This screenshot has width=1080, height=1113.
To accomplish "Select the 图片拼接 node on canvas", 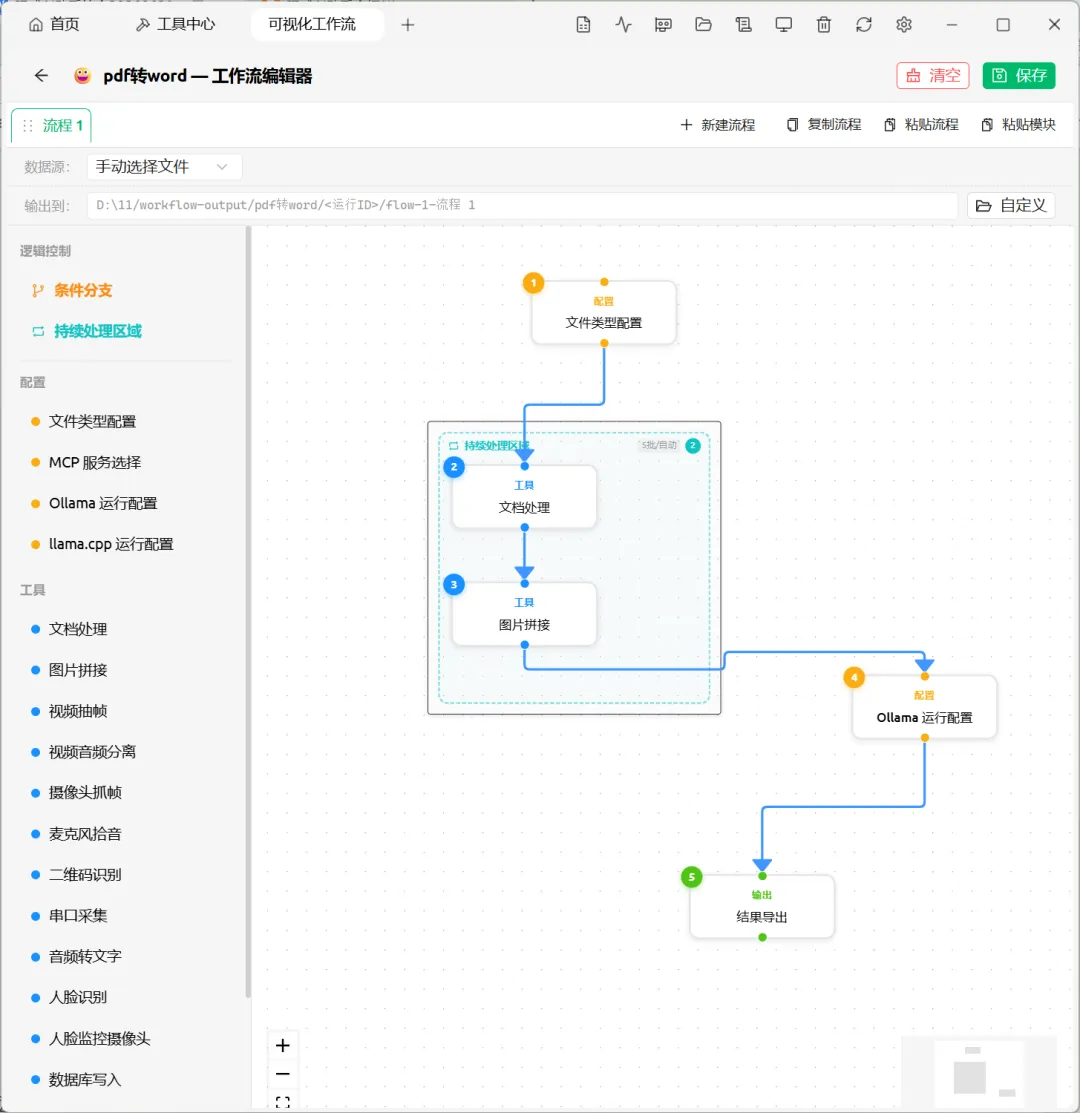I will coord(524,614).
